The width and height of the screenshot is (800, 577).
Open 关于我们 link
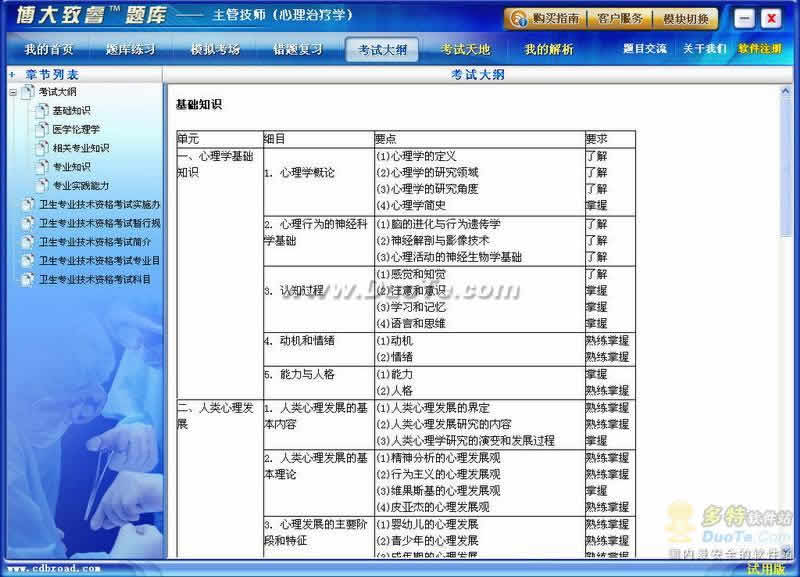(x=705, y=49)
